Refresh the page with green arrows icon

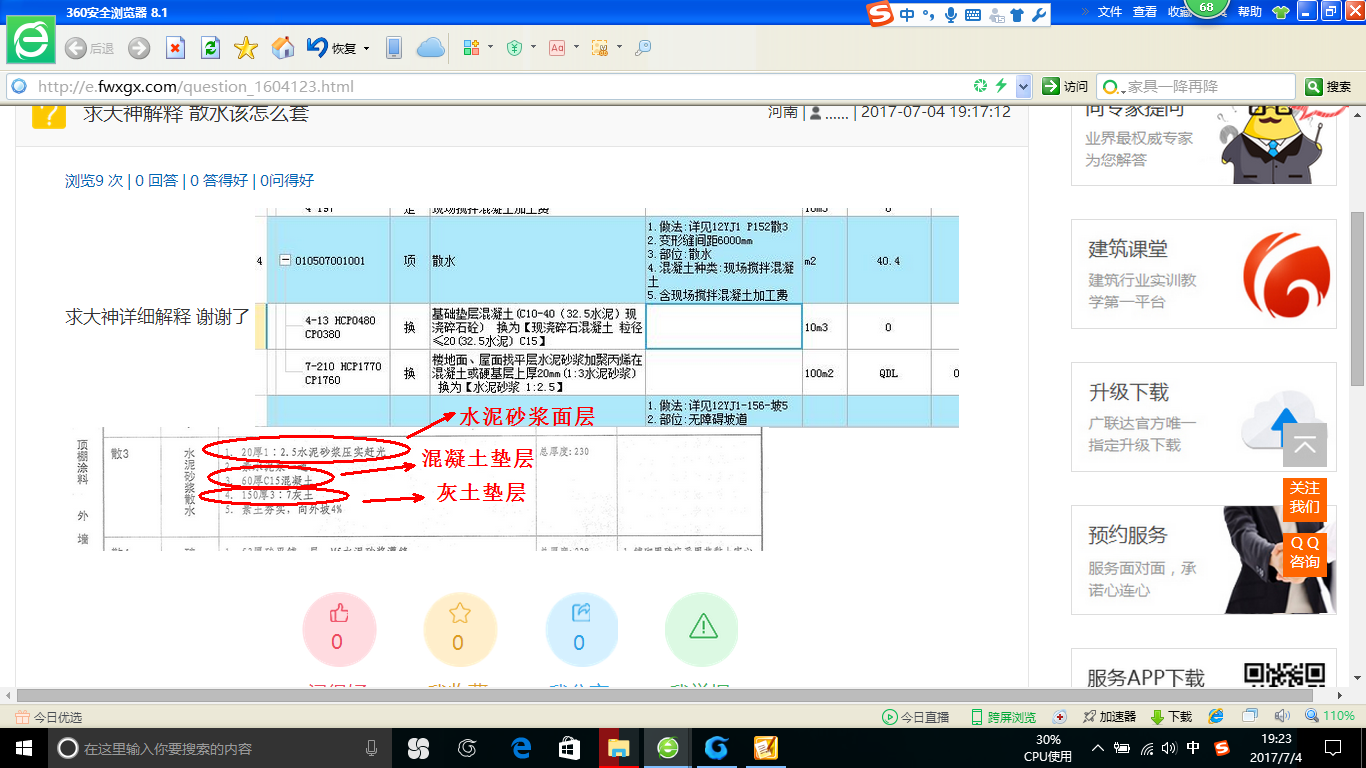tap(210, 48)
